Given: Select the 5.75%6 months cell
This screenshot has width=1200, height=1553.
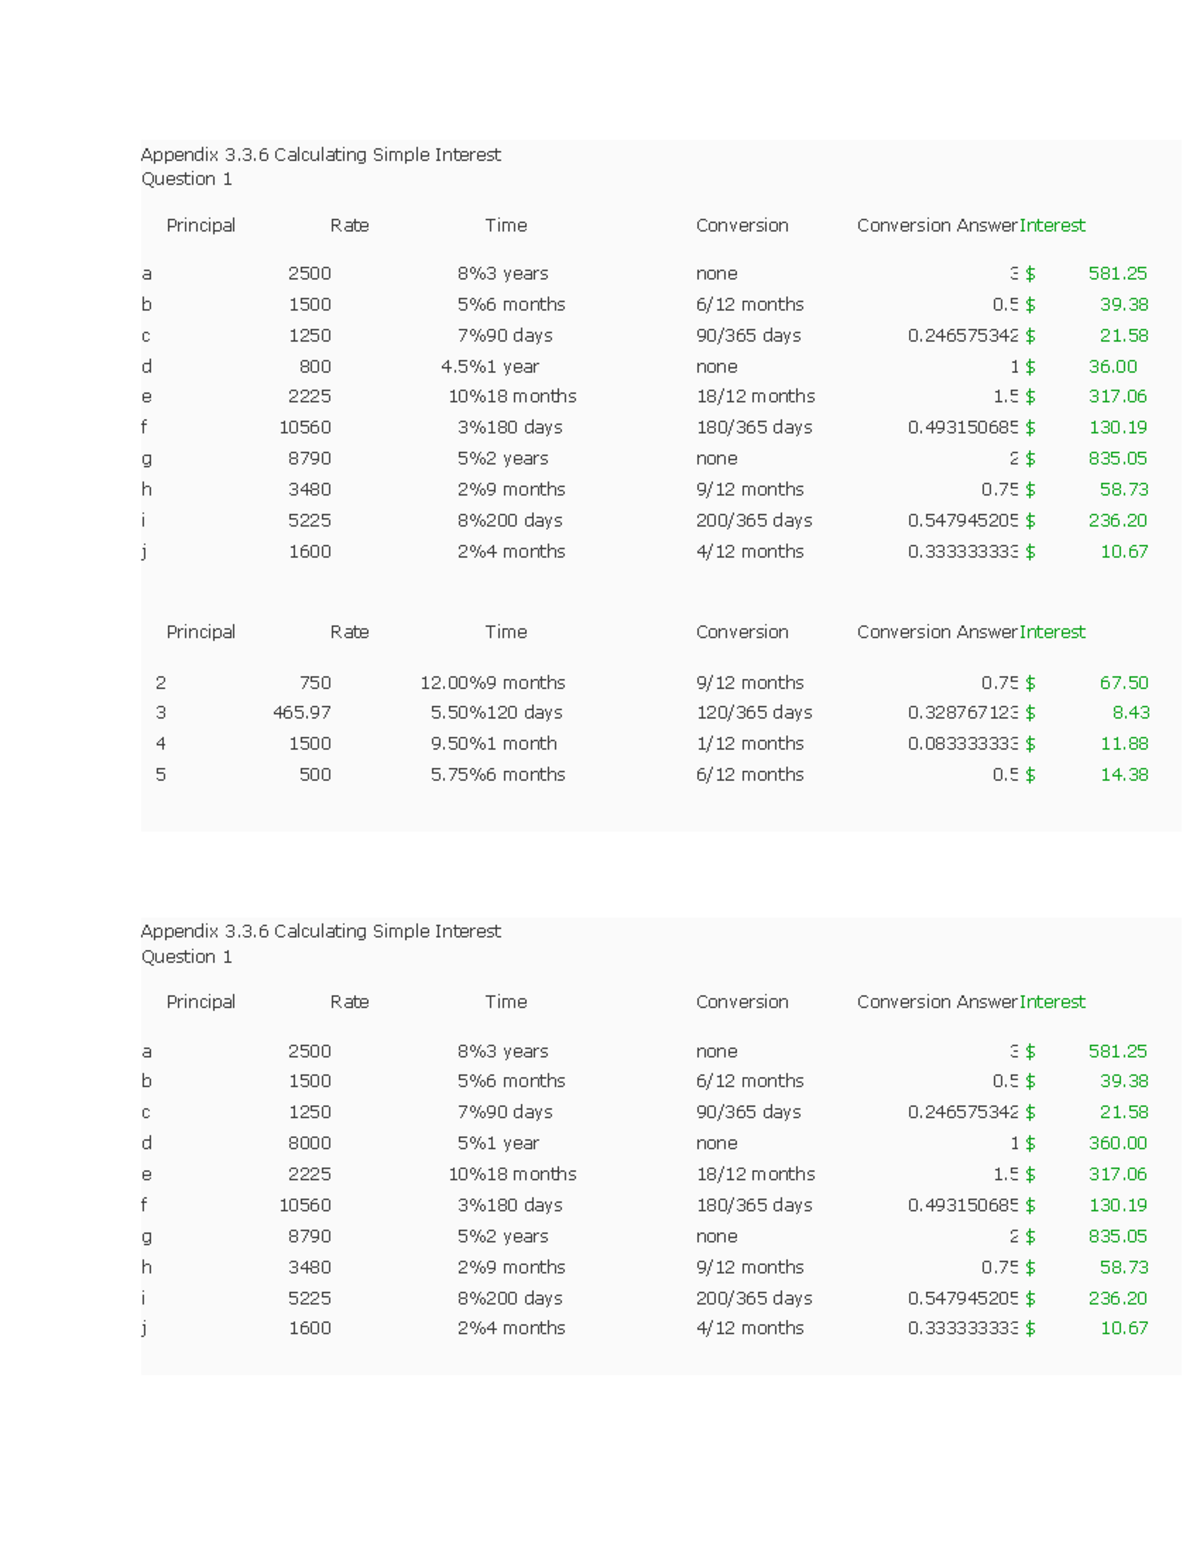Looking at the screenshot, I should click(497, 775).
